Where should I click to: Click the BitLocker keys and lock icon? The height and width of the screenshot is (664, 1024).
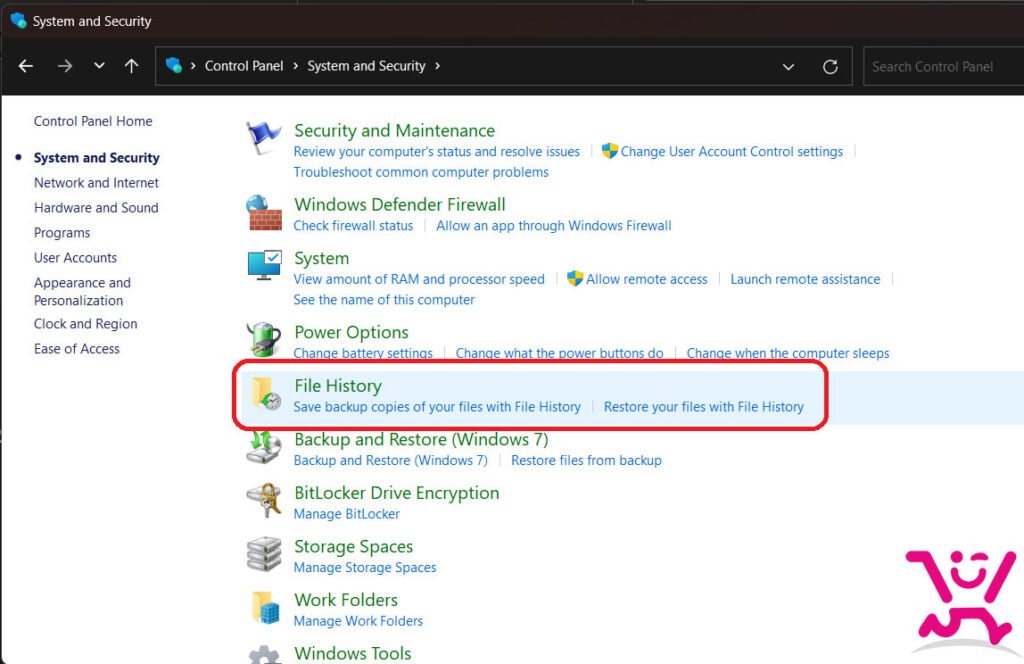(264, 500)
